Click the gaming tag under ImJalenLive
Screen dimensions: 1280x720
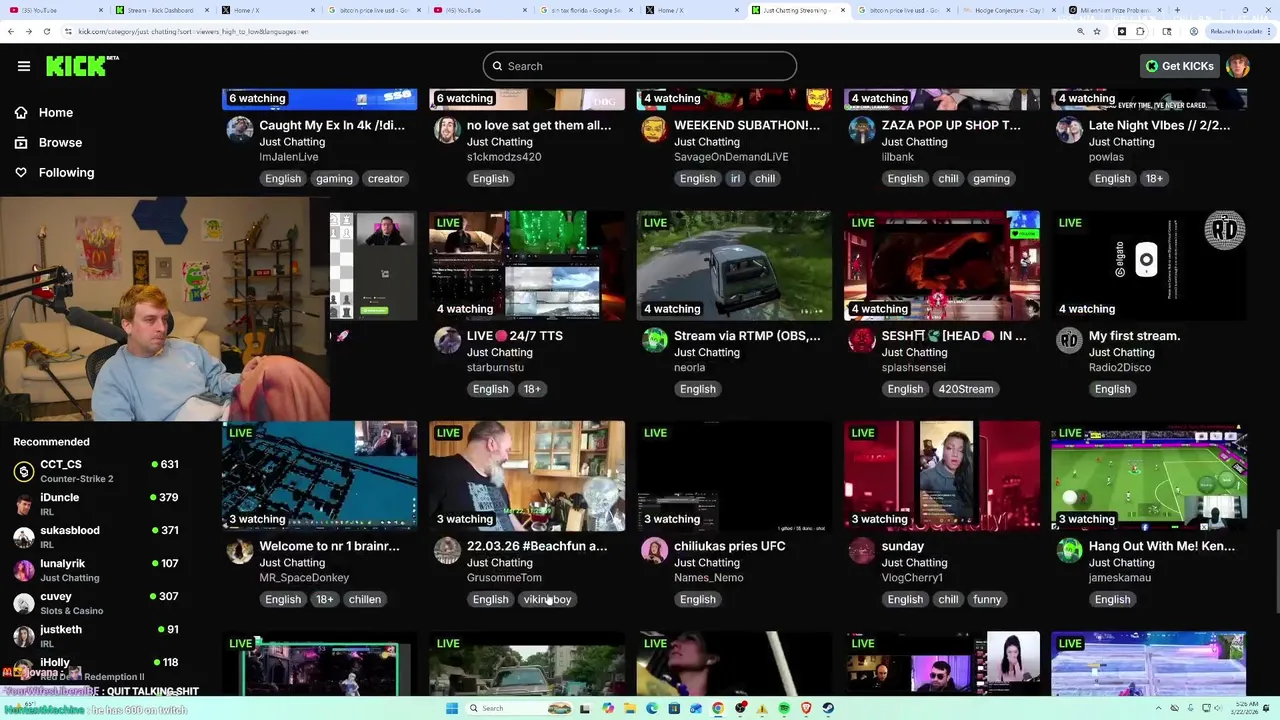click(x=334, y=179)
